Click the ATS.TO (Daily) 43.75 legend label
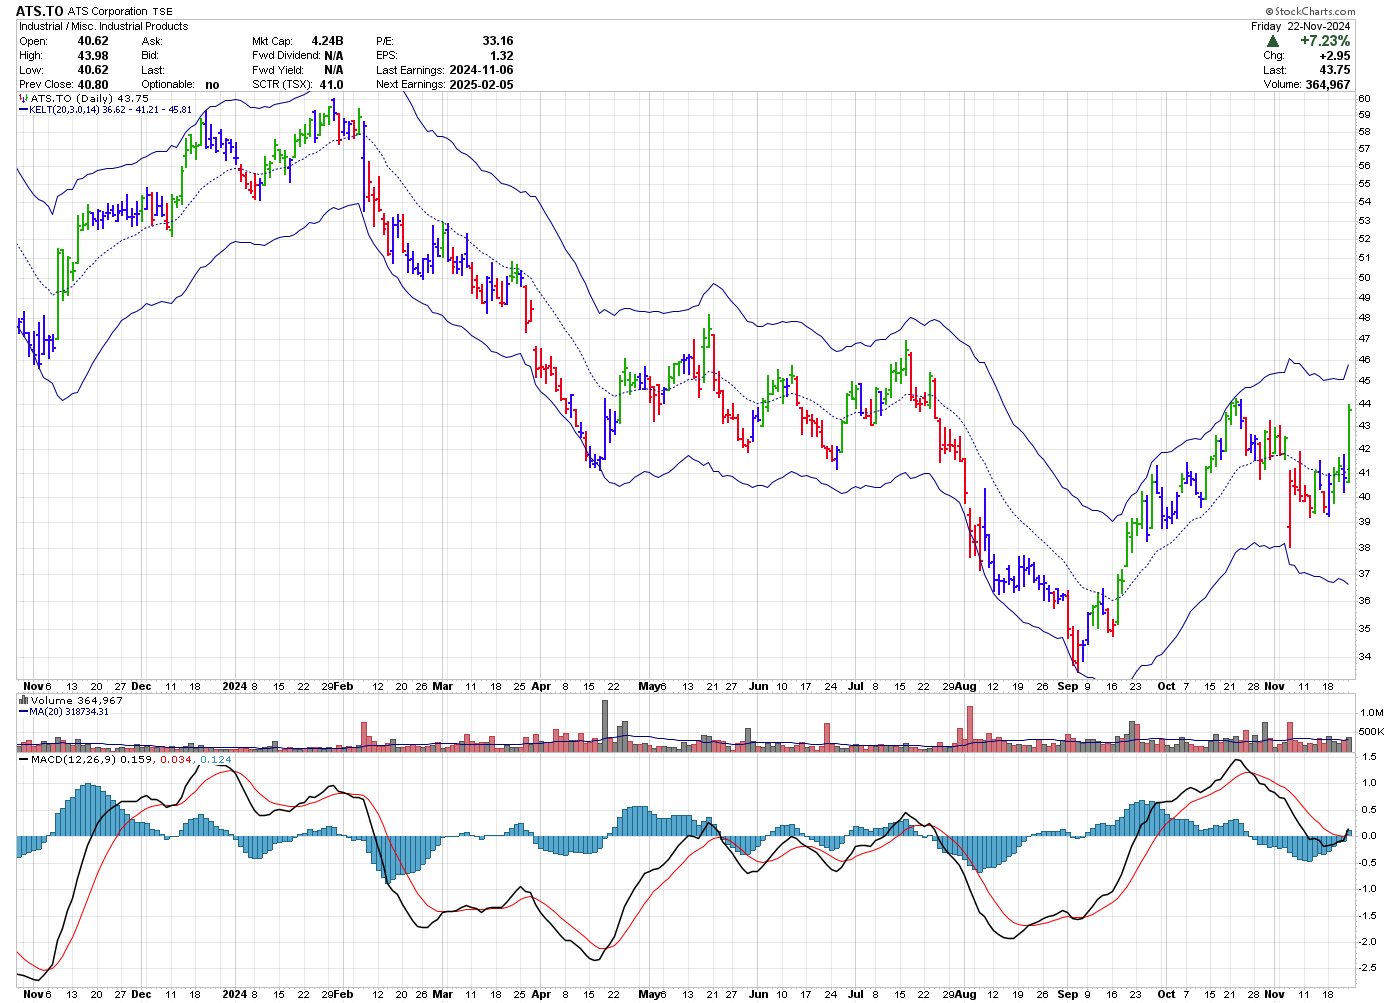 90,99
